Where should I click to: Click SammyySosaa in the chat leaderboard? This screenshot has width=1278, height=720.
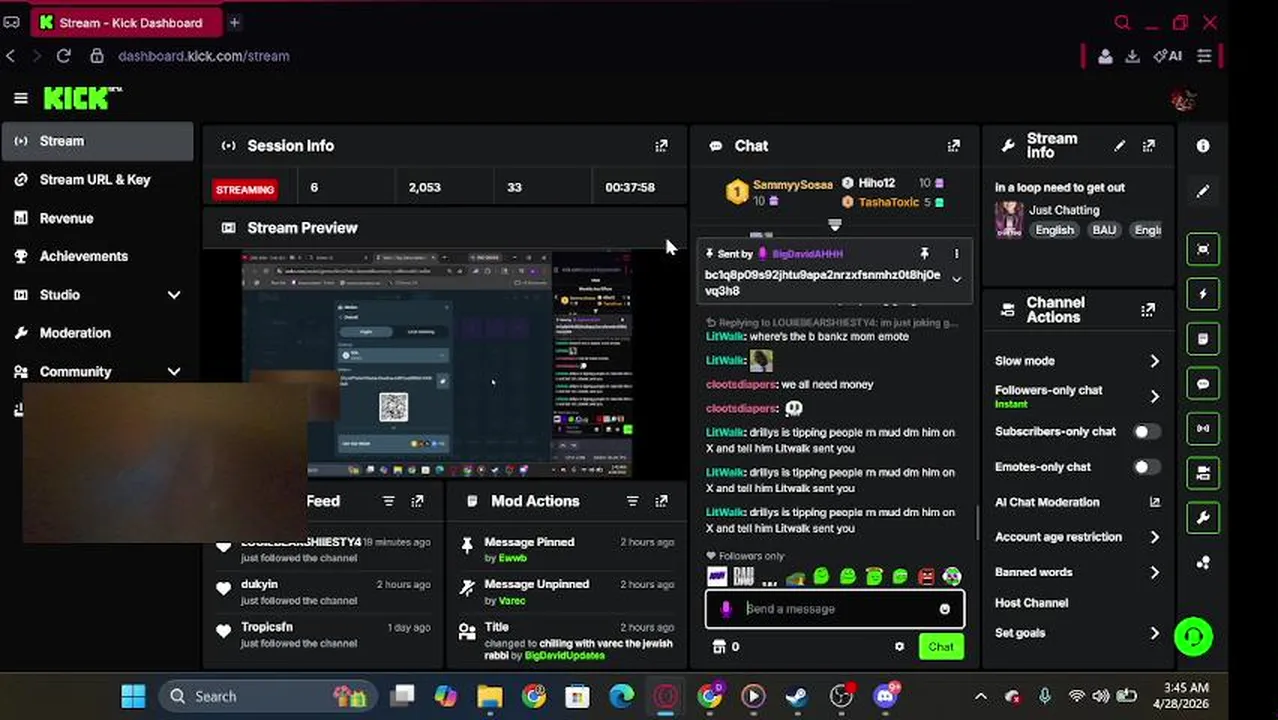click(x=792, y=185)
